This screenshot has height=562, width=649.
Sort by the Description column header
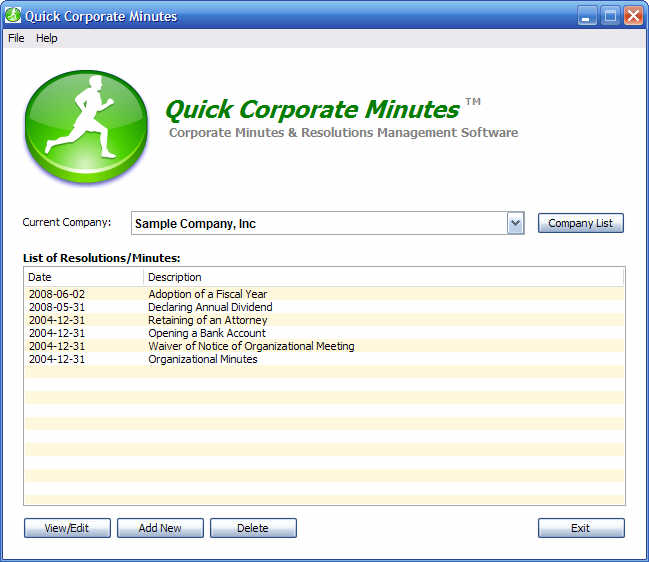pyautogui.click(x=383, y=277)
